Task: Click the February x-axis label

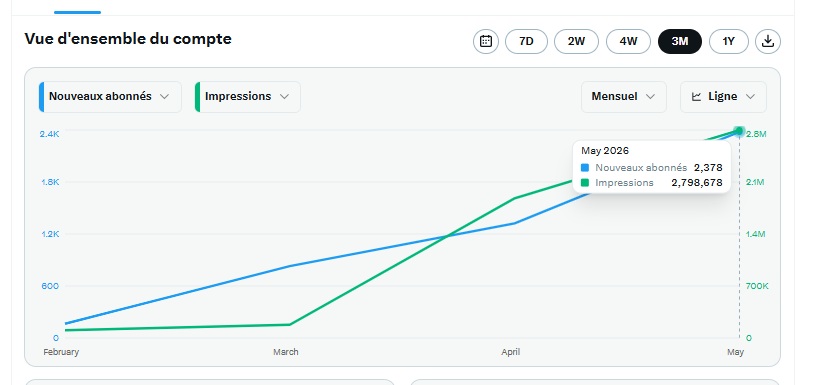Action: 61,352
